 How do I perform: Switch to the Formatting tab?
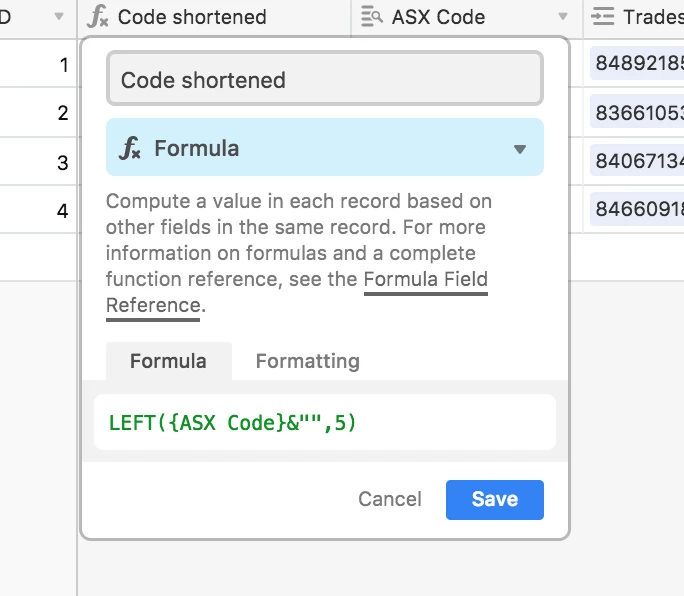tap(307, 361)
